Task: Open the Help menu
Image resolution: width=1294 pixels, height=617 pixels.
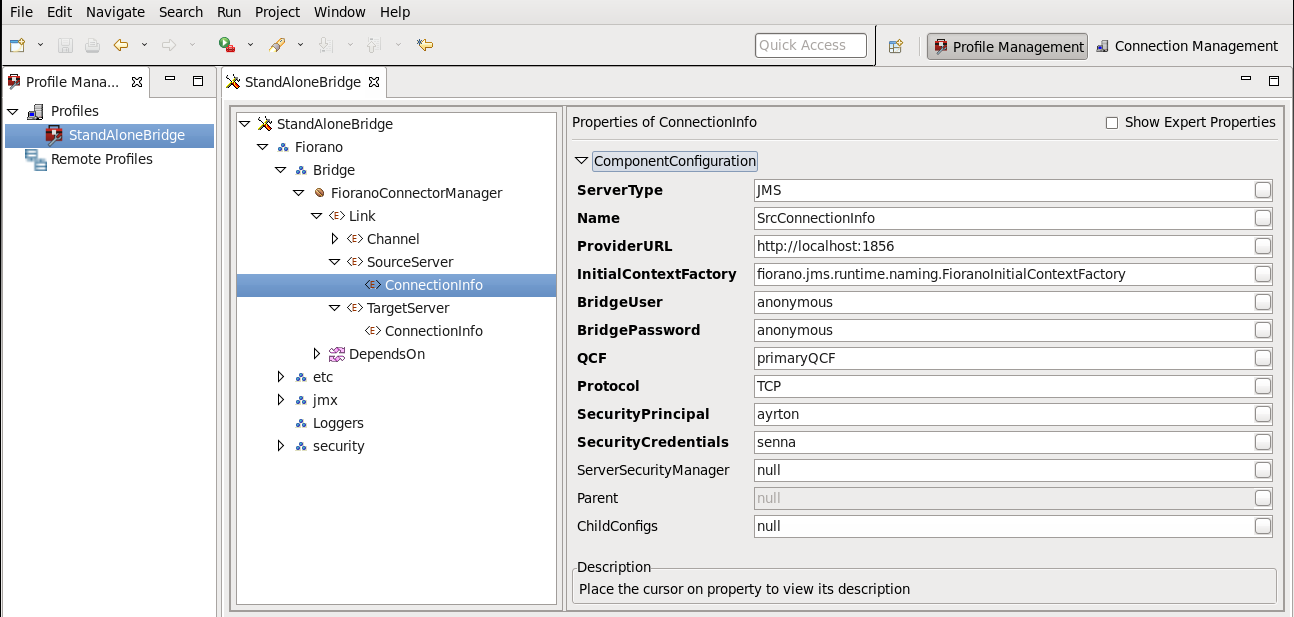Action: pyautogui.click(x=395, y=12)
